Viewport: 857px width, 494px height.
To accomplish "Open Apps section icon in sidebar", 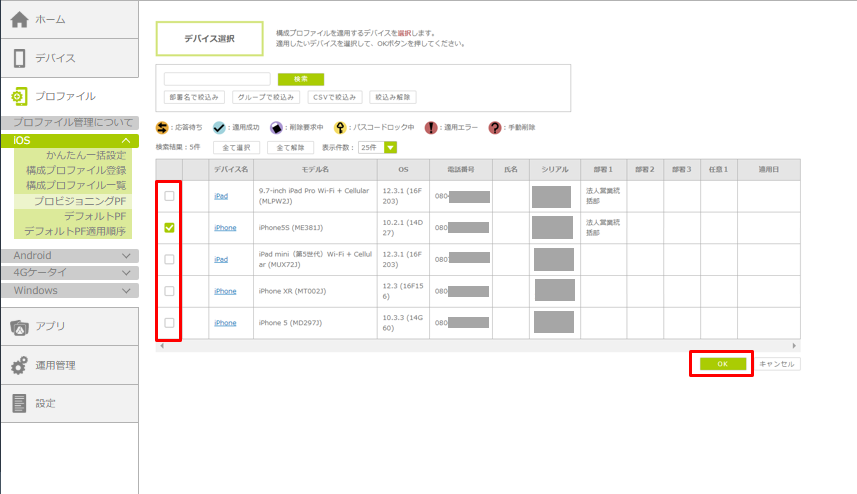I will (19, 327).
